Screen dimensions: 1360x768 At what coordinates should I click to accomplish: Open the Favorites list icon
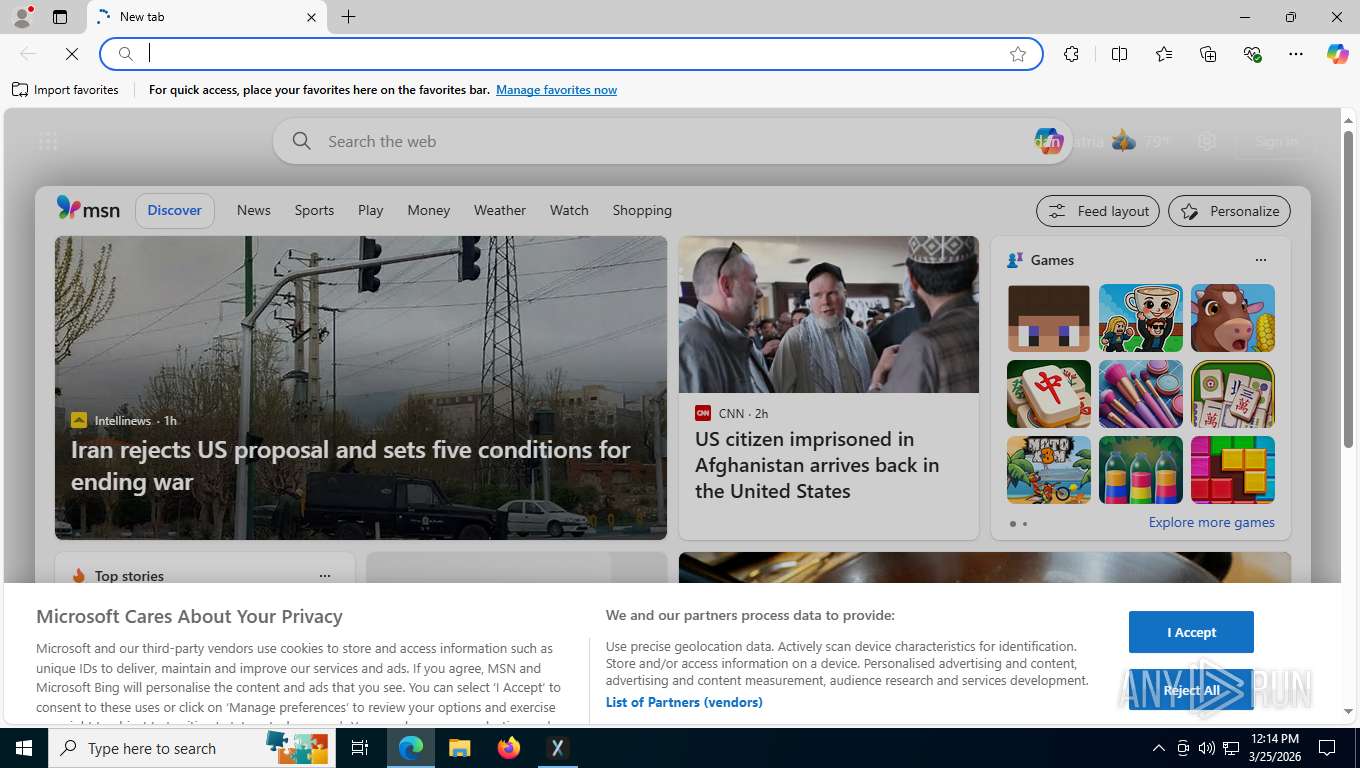coord(1164,54)
